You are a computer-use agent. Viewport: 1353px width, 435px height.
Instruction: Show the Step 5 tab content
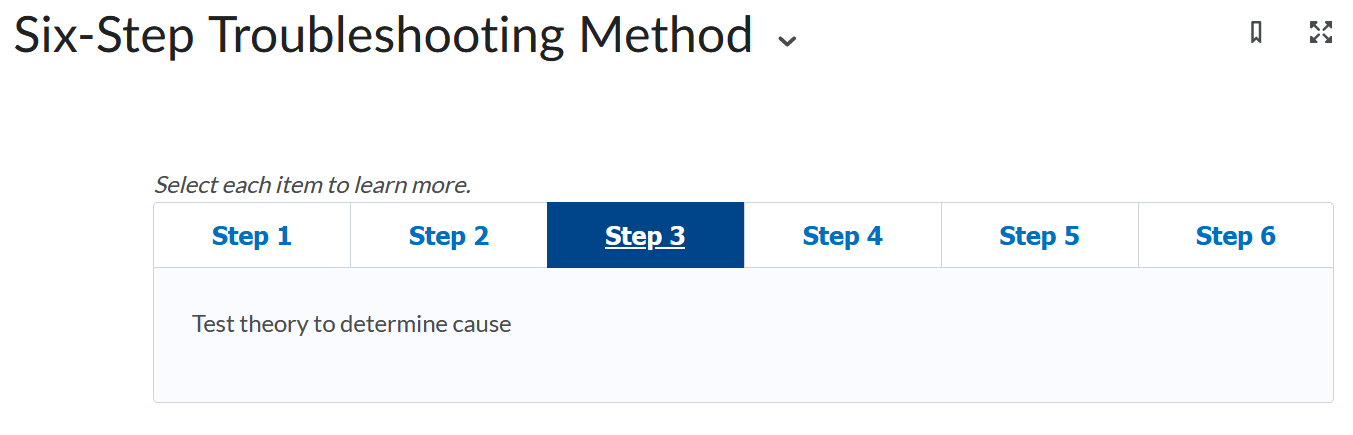click(x=1039, y=236)
